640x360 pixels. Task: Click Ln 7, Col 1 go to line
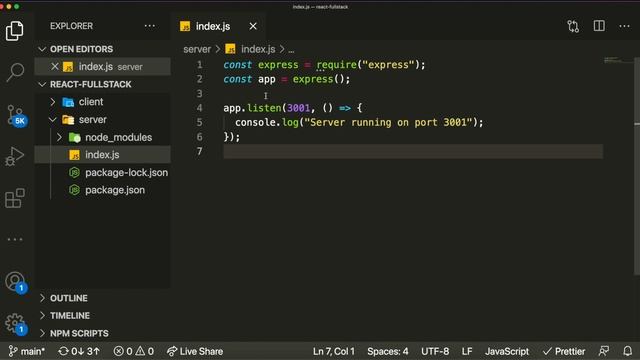334,351
